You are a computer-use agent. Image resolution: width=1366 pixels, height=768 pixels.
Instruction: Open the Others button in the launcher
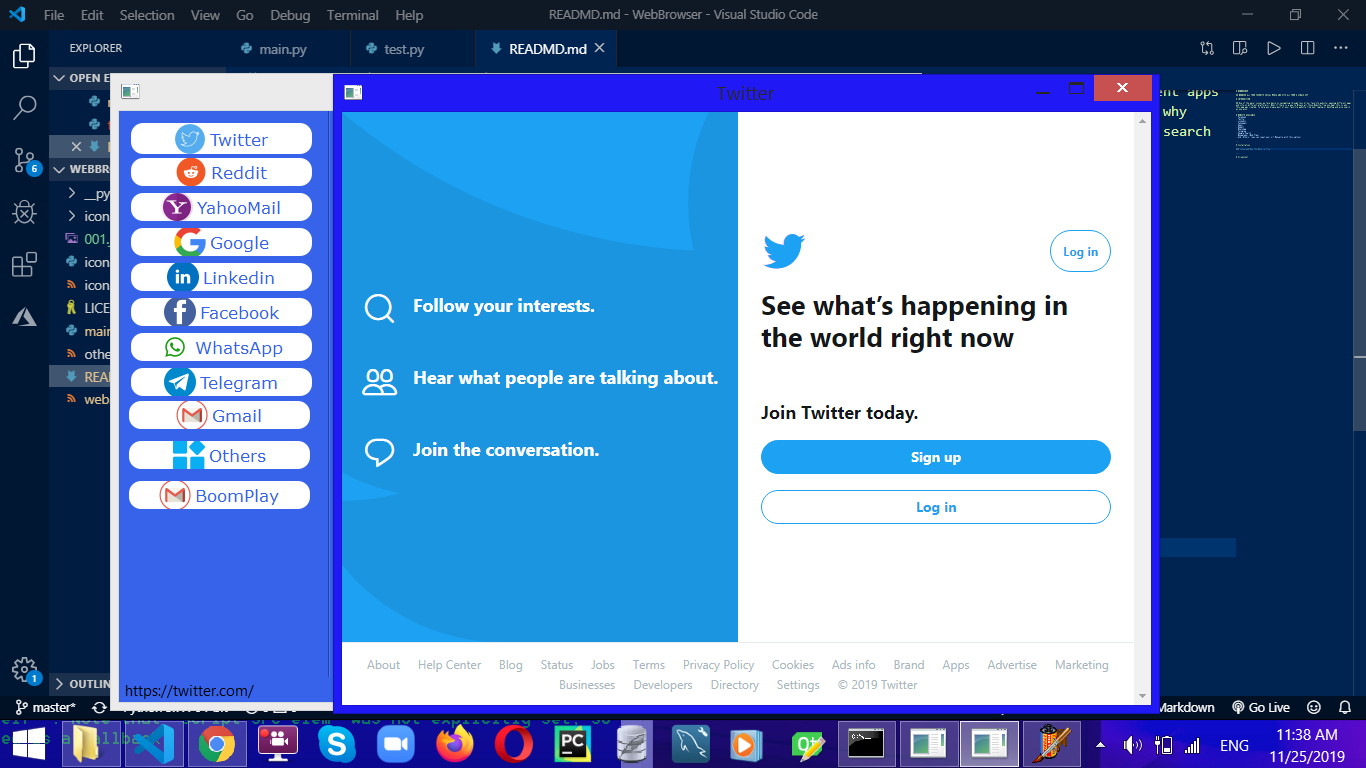pyautogui.click(x=219, y=455)
